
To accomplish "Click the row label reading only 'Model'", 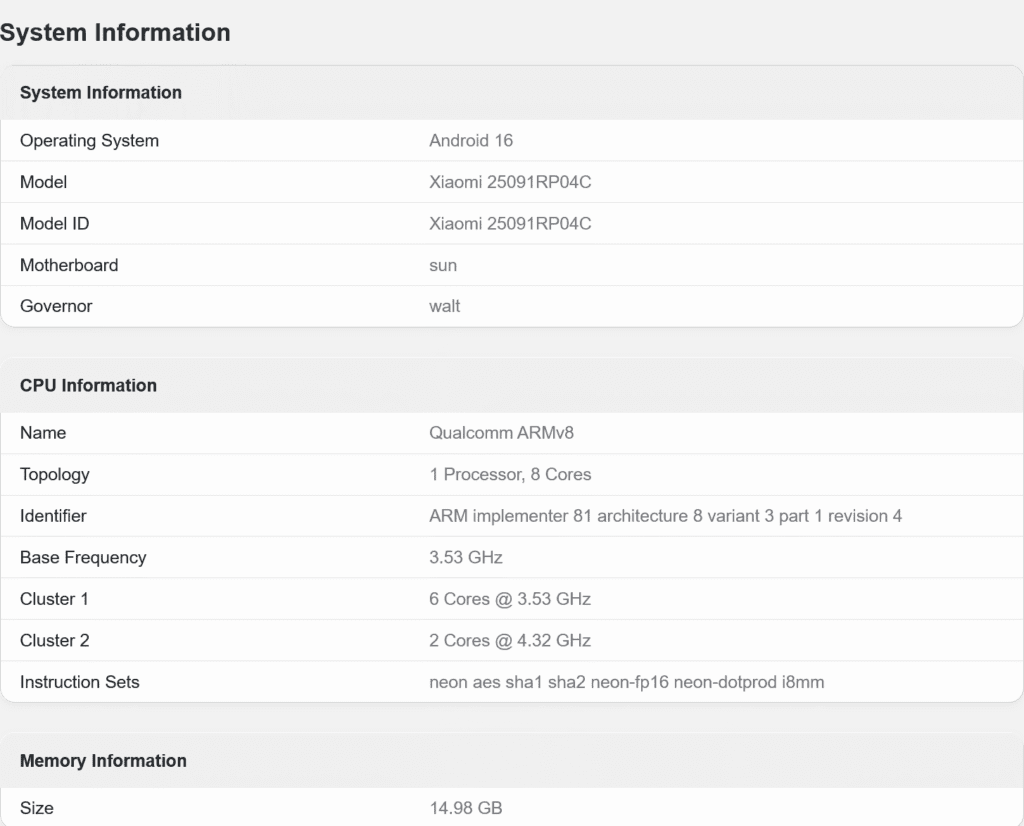I will (x=43, y=182).
